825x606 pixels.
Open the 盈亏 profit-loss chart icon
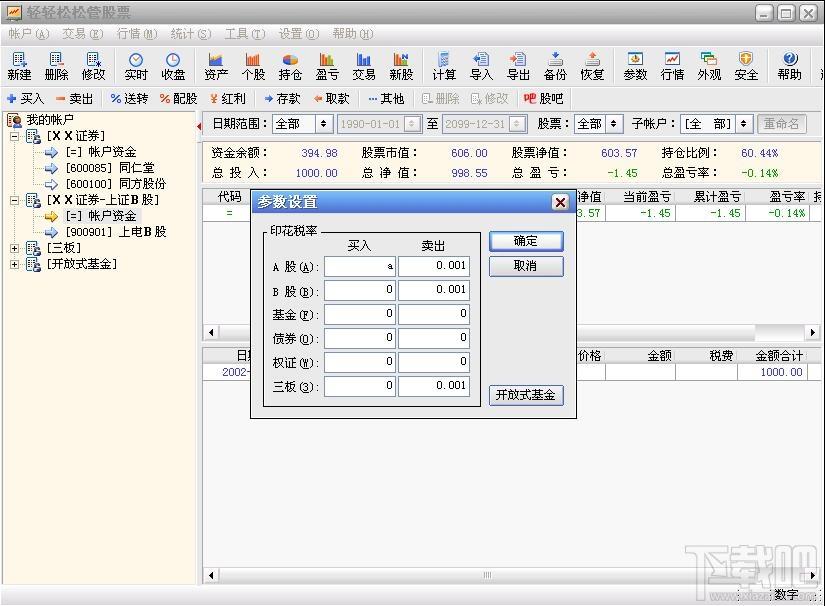pyautogui.click(x=327, y=66)
